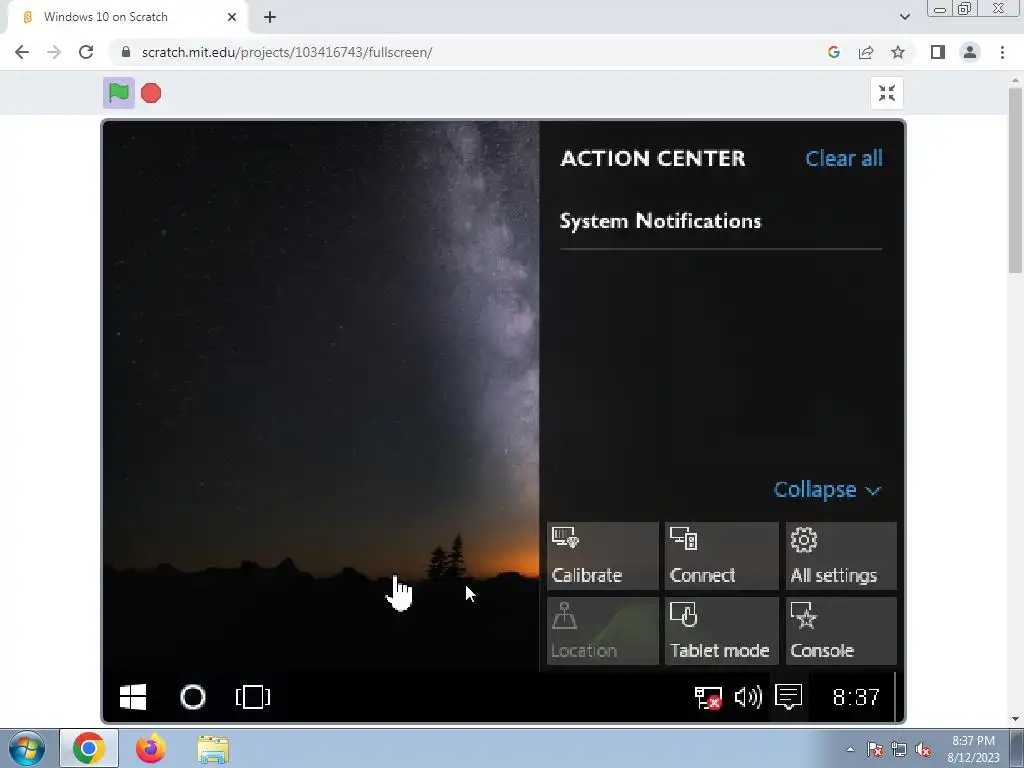Click the green flag to start project

coord(119,93)
